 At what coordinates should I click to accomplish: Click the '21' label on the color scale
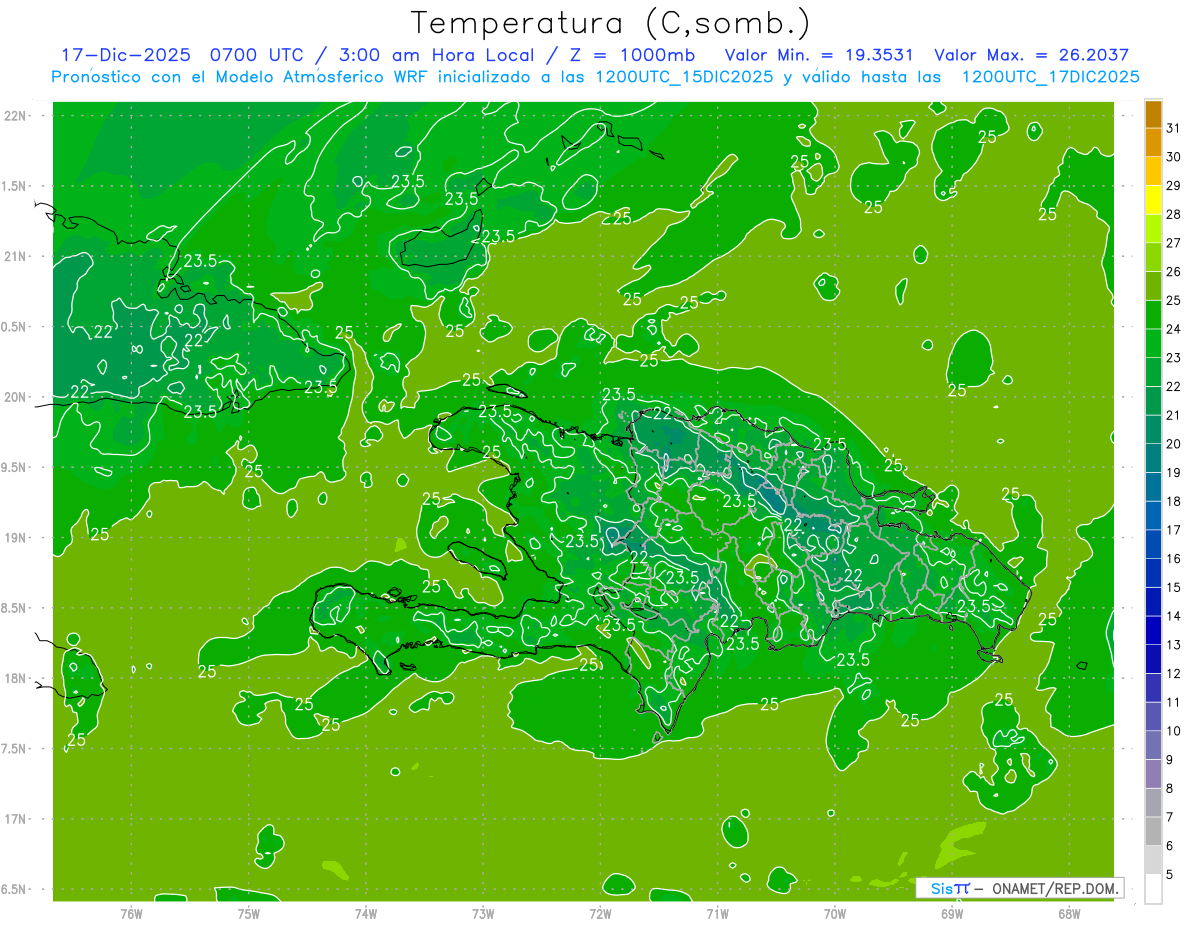click(1174, 415)
